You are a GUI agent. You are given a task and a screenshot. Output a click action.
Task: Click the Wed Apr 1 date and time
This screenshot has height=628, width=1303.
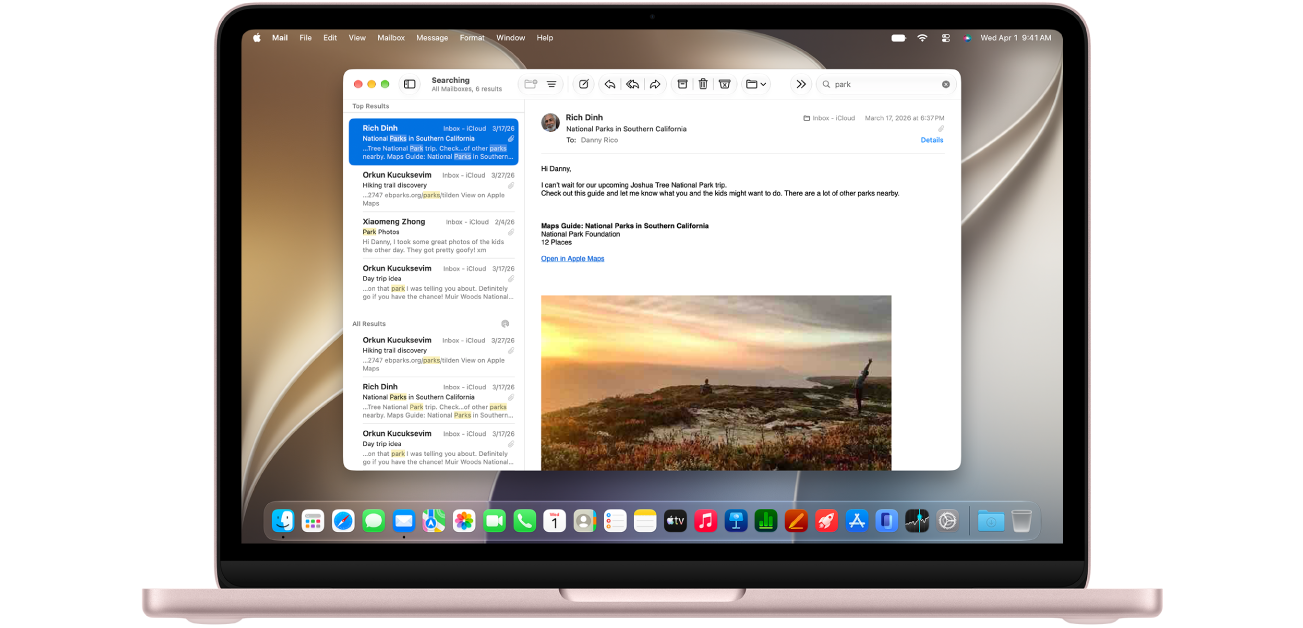pyautogui.click(x=1016, y=38)
